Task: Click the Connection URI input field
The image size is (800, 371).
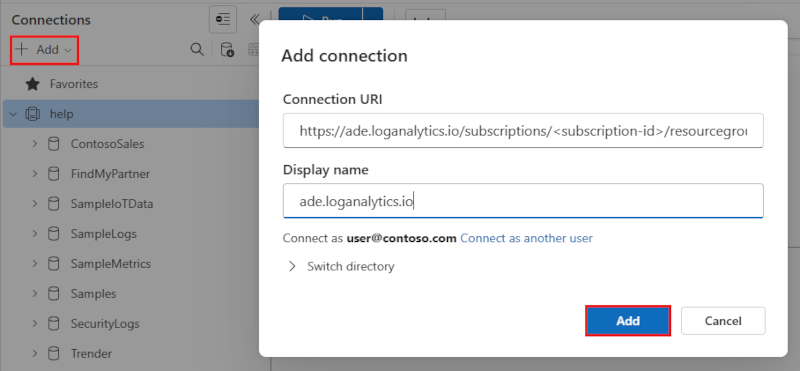Action: 523,131
